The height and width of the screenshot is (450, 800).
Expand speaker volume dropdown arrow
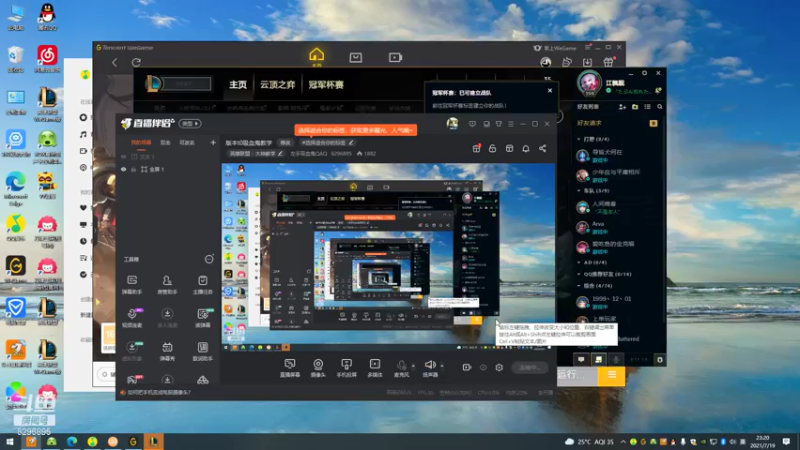[442, 365]
